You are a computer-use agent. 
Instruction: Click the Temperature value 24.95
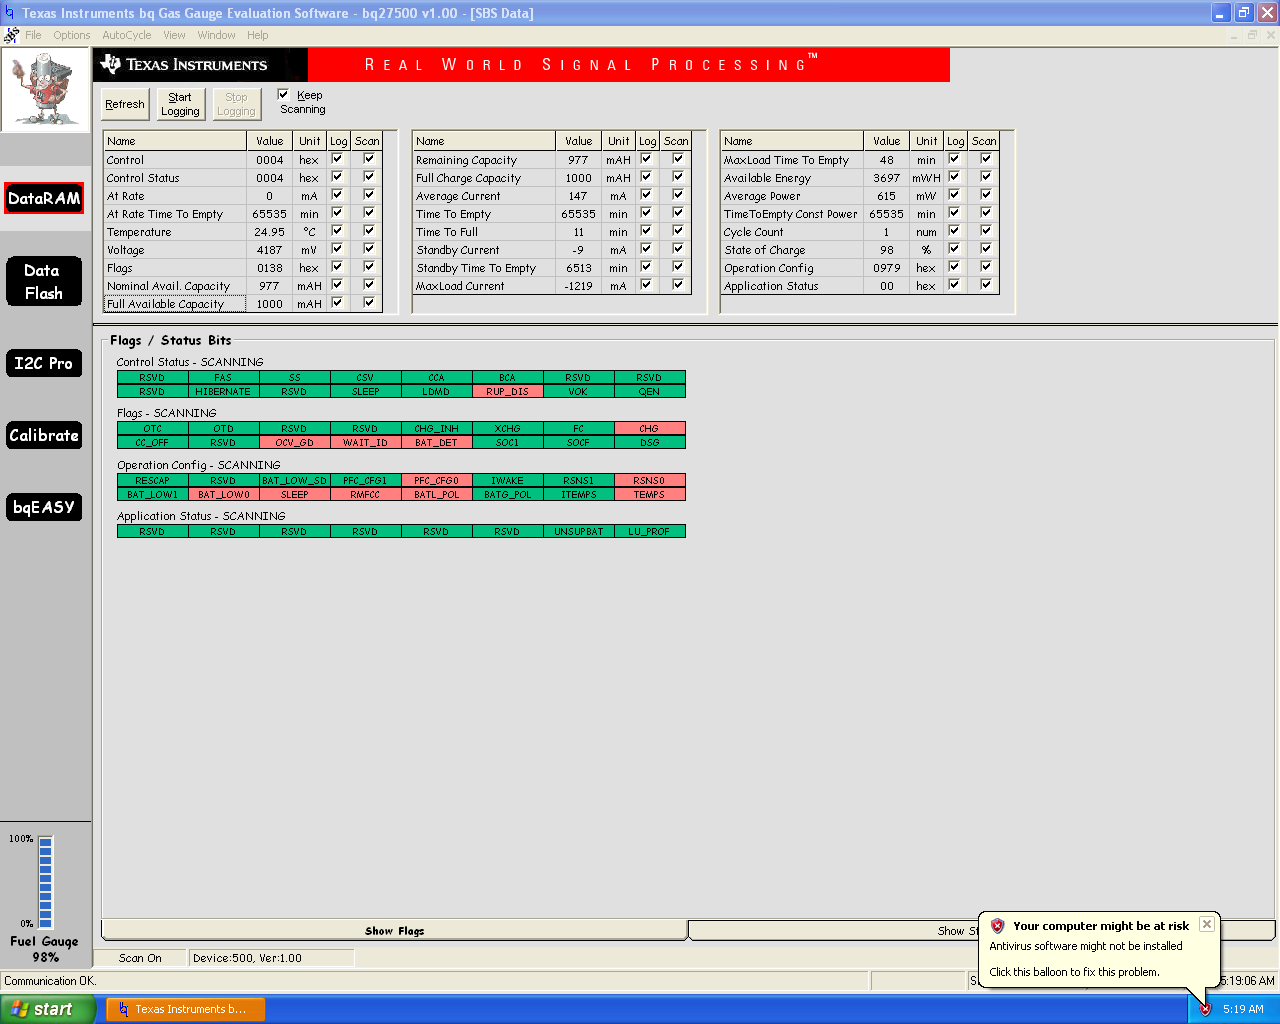pos(269,232)
